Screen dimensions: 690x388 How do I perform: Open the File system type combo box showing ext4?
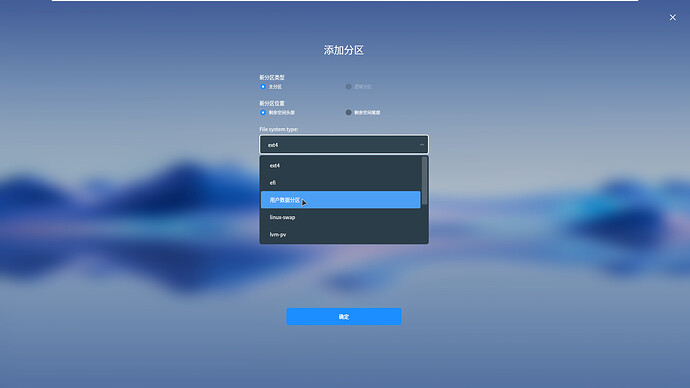[x=344, y=144]
